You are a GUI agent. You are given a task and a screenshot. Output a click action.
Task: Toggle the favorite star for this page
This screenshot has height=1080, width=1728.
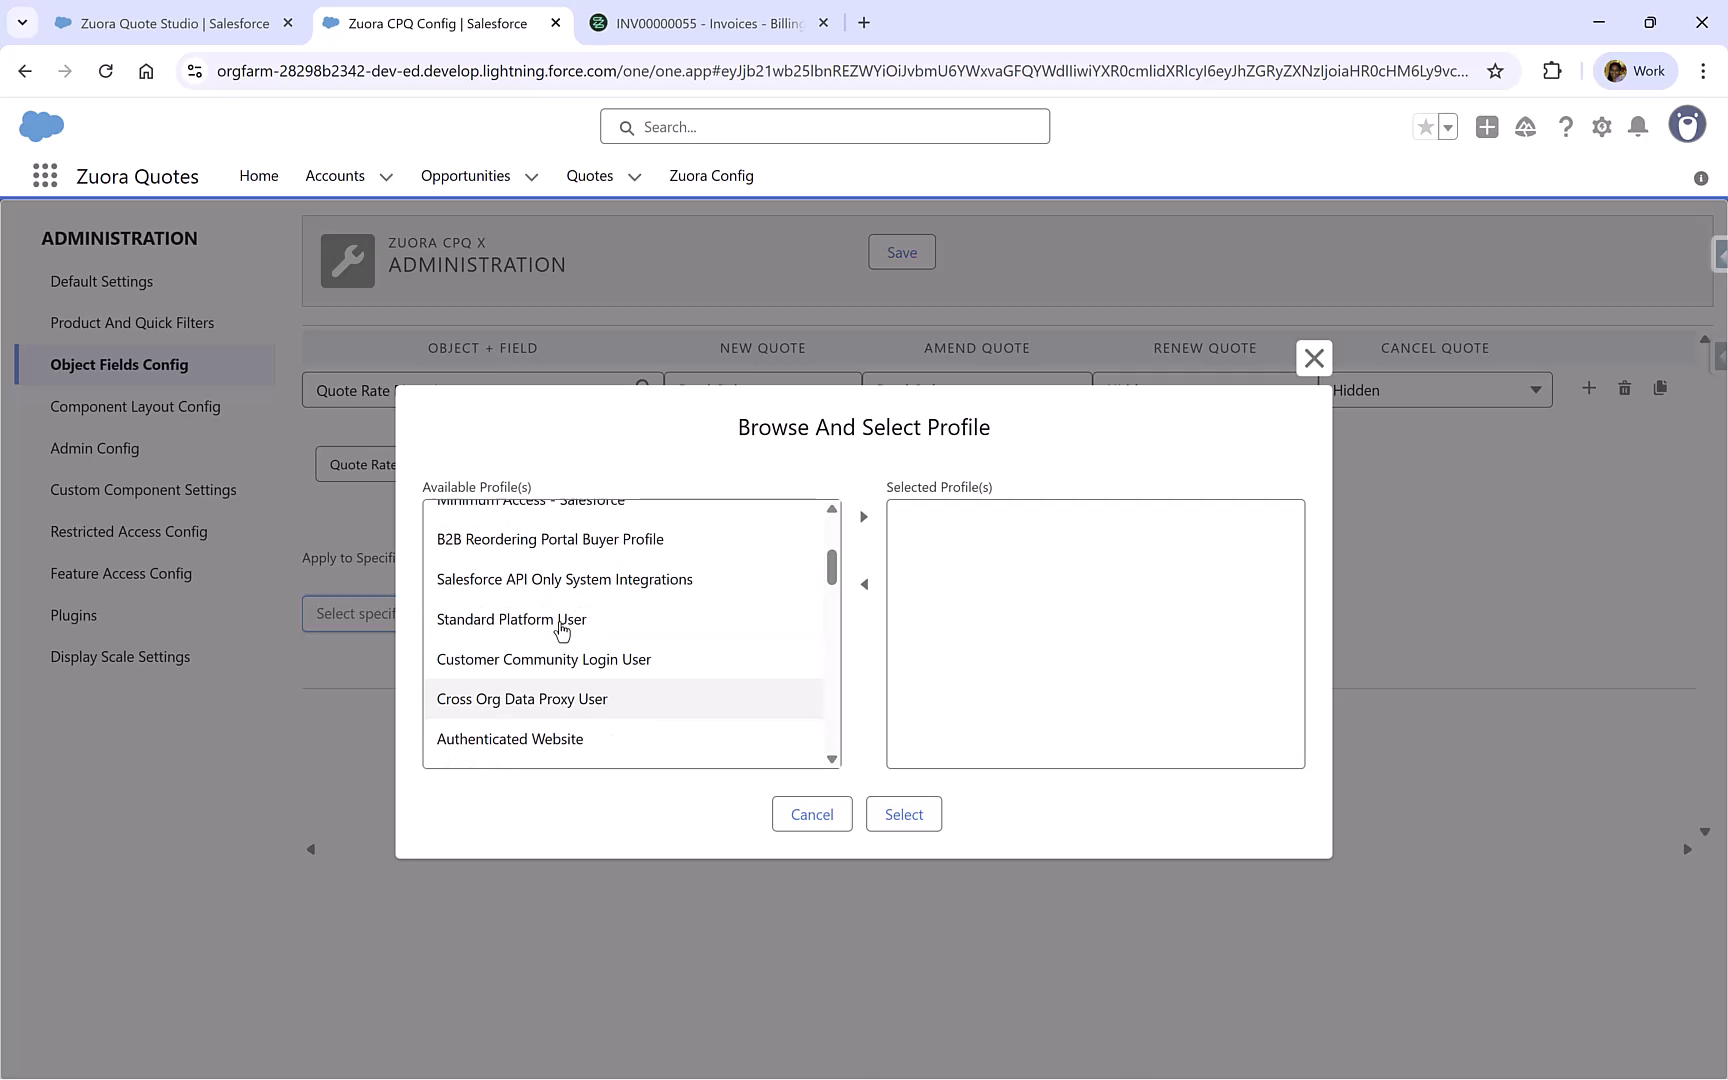(x=1424, y=126)
